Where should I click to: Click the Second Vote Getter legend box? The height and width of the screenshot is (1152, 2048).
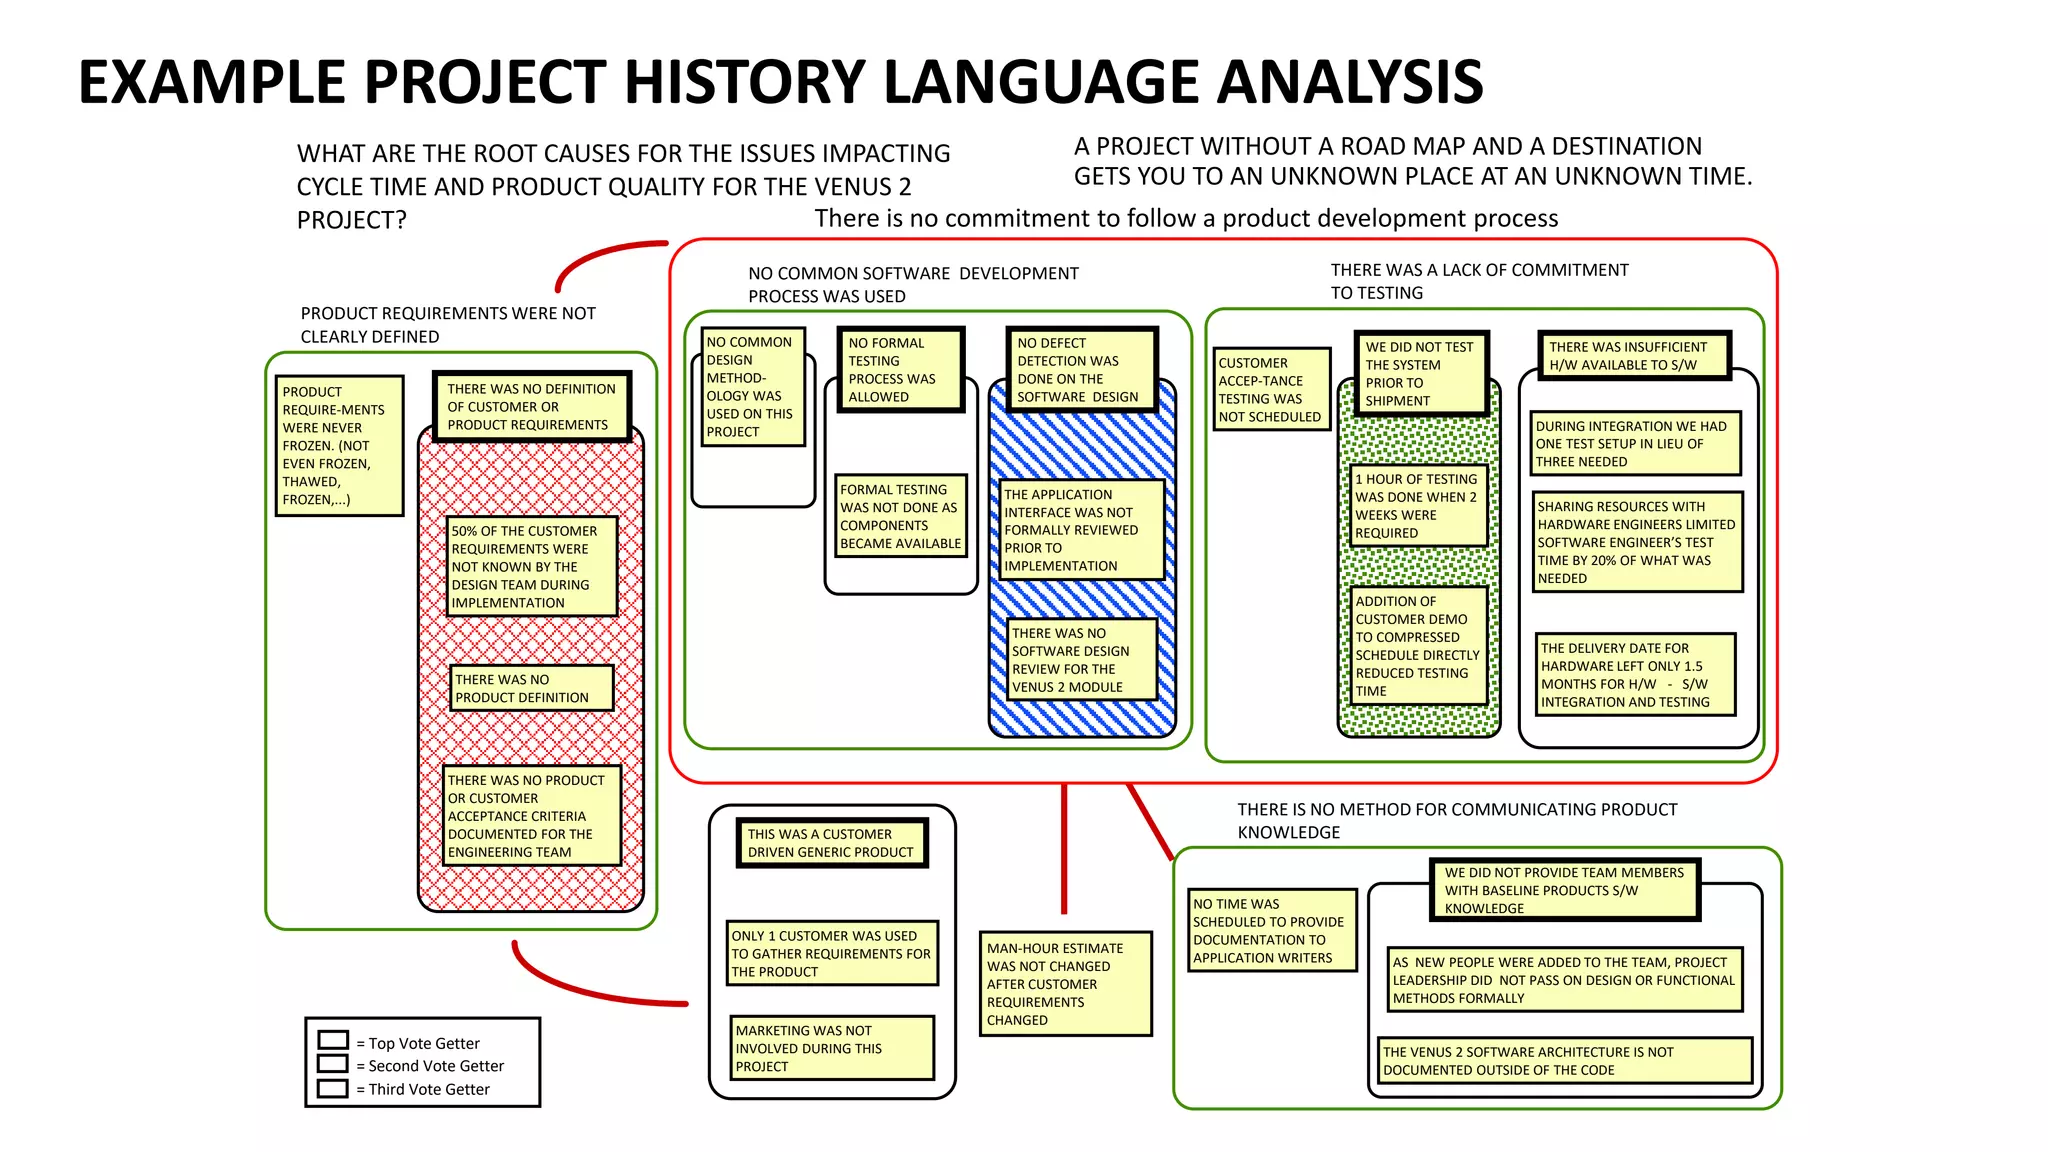333,1064
